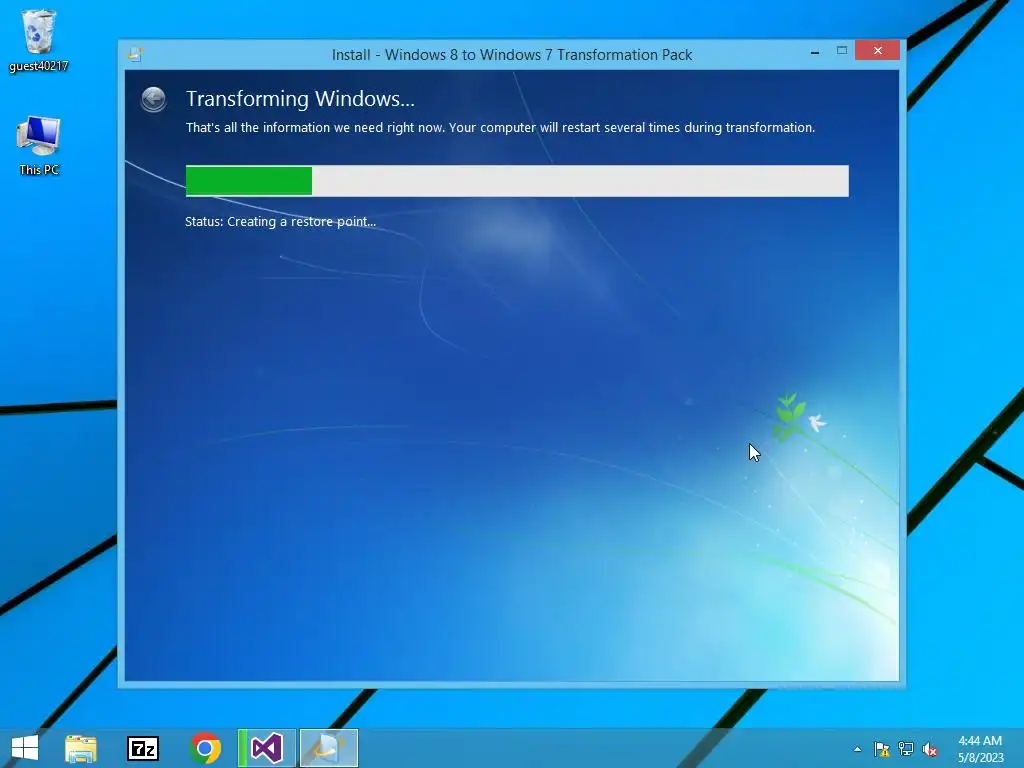Click the restart information sentence in the installer

click(x=500, y=127)
